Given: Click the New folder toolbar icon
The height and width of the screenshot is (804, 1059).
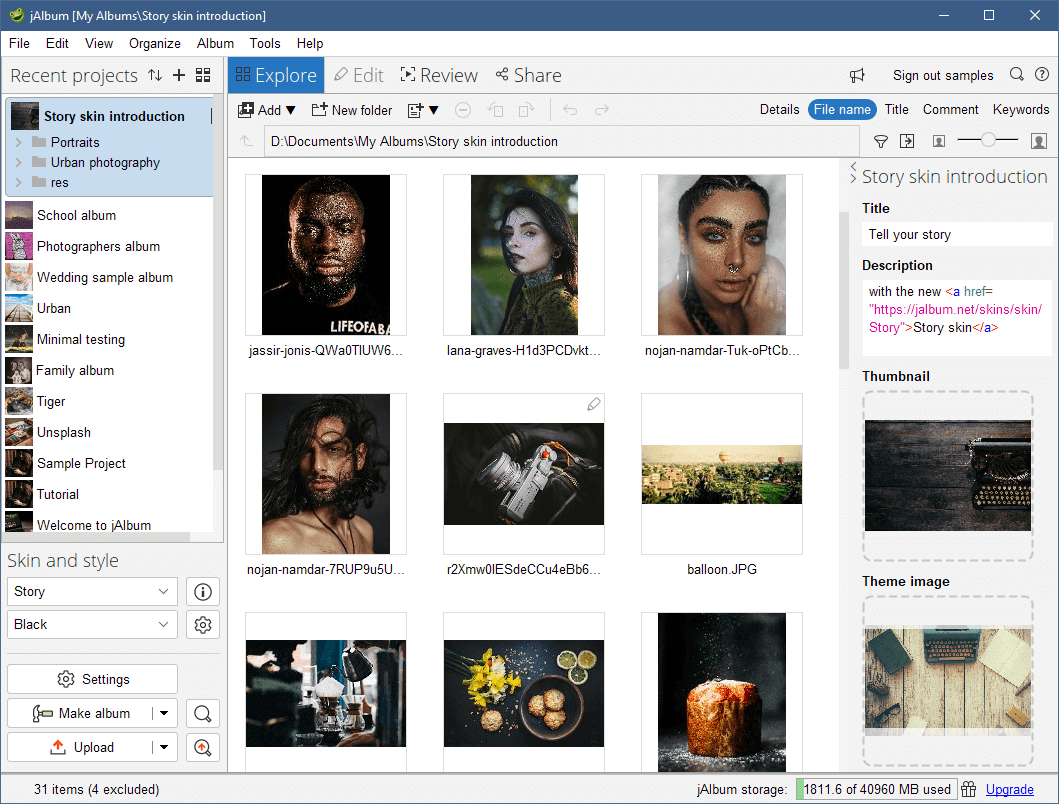Looking at the screenshot, I should [x=351, y=110].
